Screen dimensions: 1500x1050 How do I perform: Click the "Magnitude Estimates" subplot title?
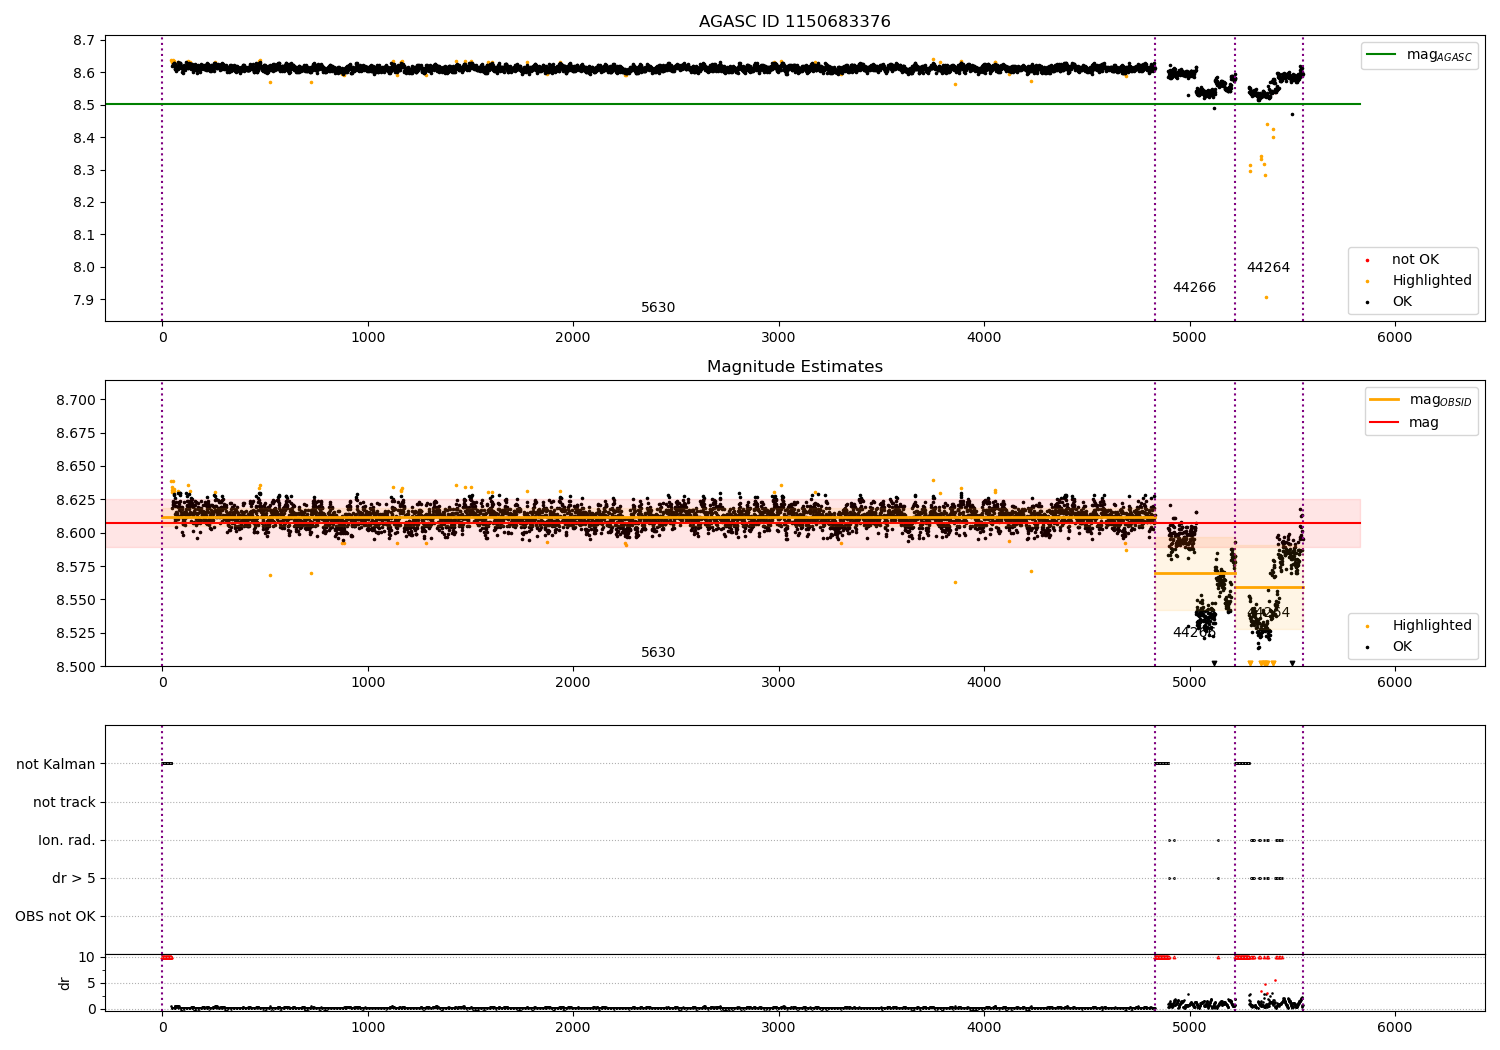(794, 367)
